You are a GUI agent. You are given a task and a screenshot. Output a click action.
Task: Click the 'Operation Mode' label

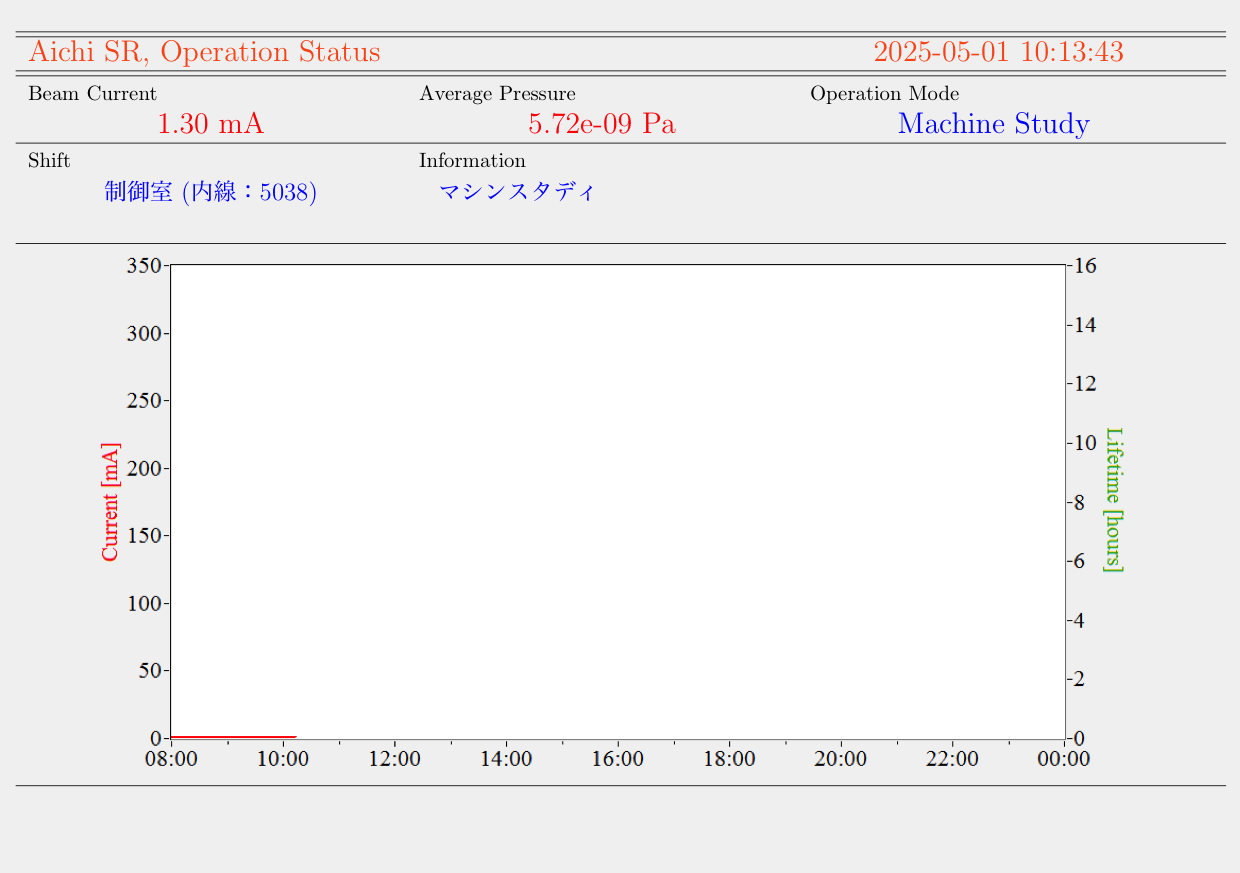tap(884, 94)
